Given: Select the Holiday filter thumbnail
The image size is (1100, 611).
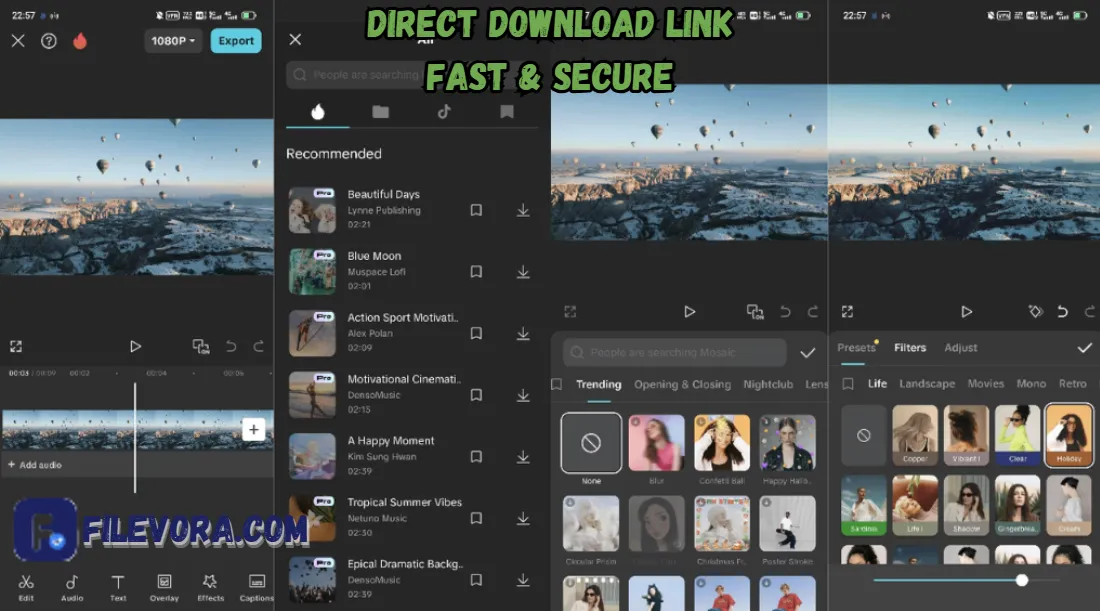Looking at the screenshot, I should 1069,434.
